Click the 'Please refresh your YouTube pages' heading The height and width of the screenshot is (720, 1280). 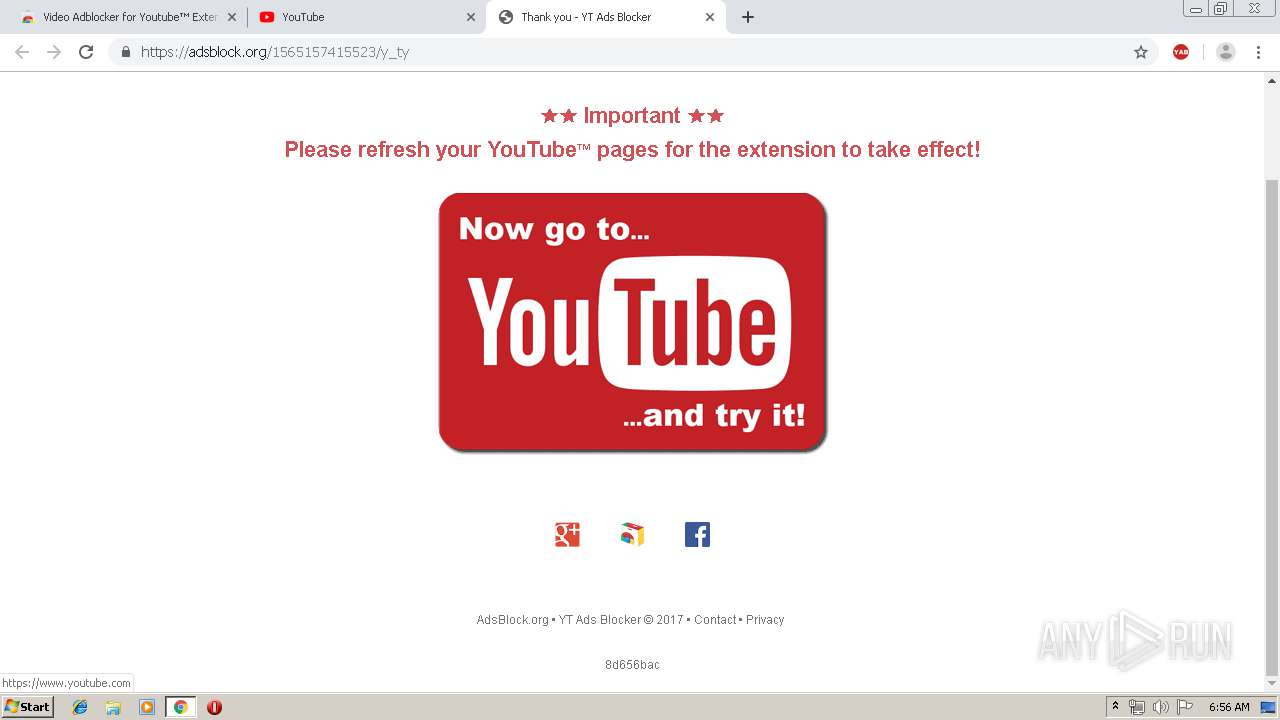[632, 150]
